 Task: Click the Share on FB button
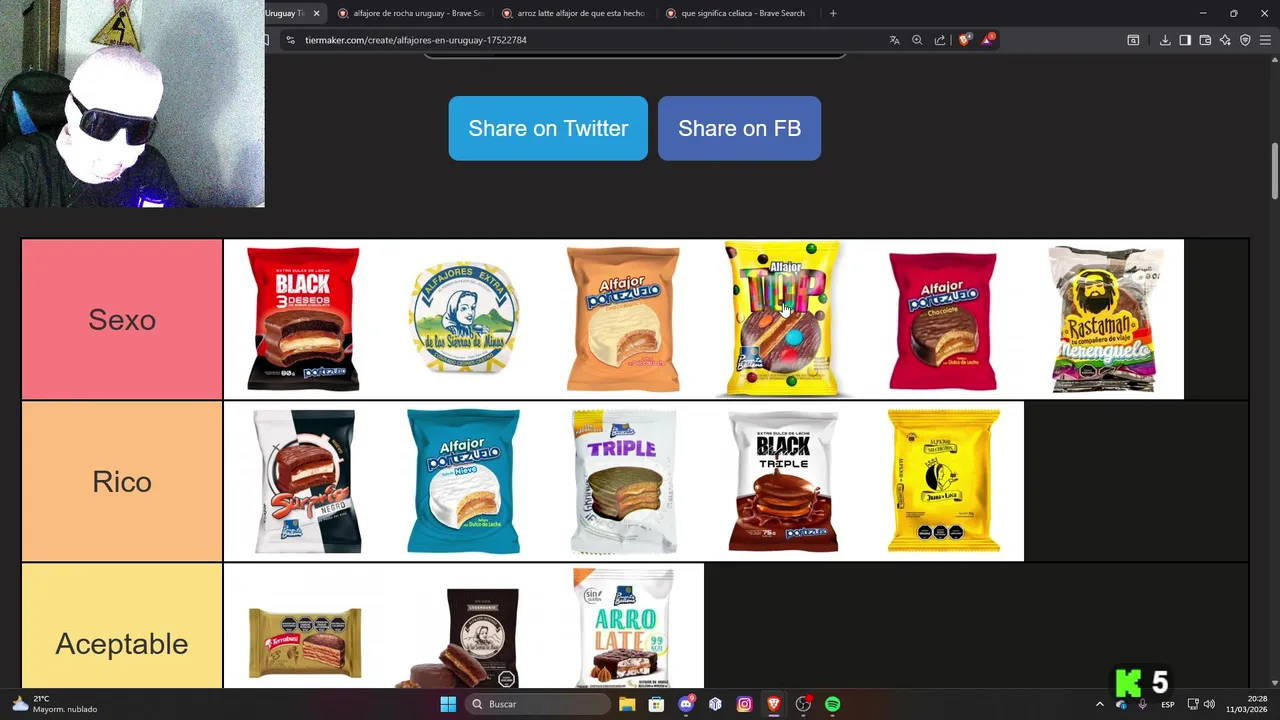739,128
